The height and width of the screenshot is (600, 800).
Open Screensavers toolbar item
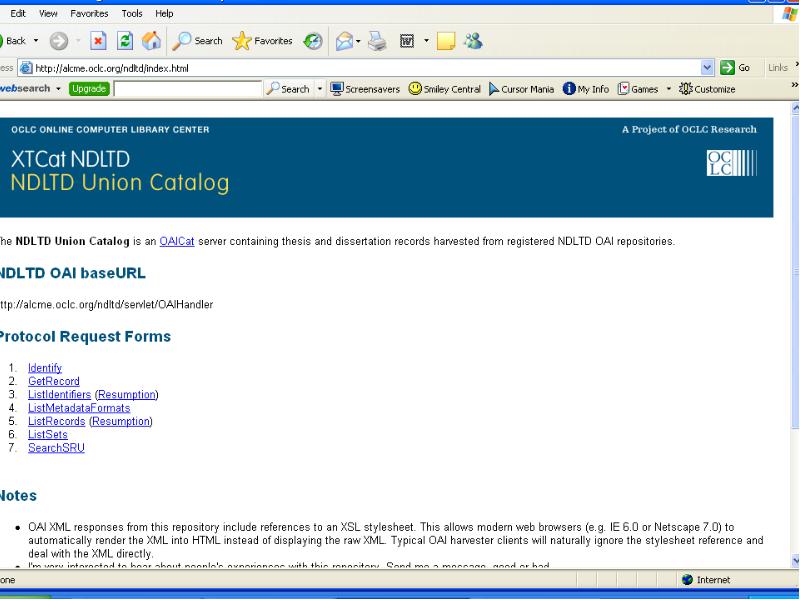click(365, 89)
